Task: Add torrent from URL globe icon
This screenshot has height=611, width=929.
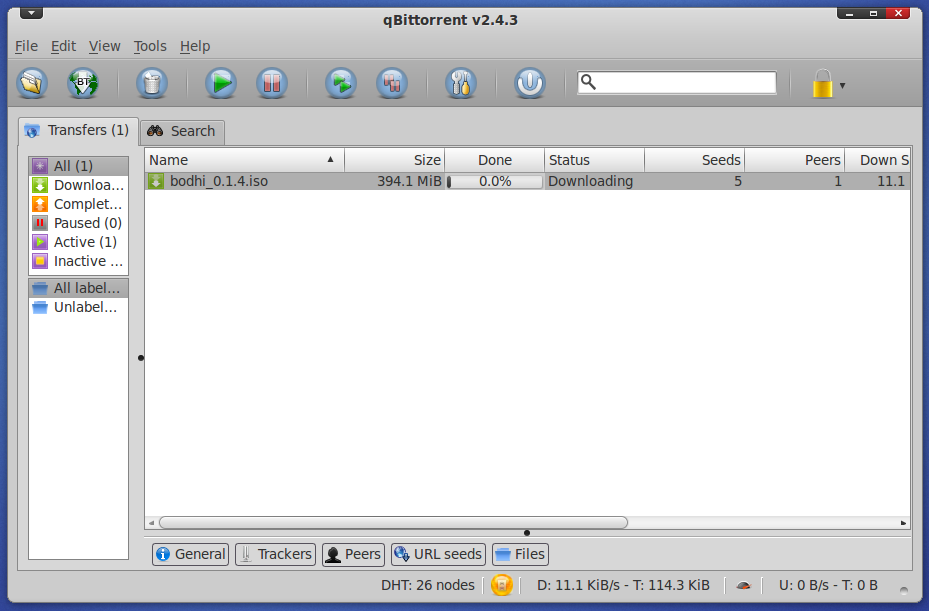Action: (x=83, y=83)
